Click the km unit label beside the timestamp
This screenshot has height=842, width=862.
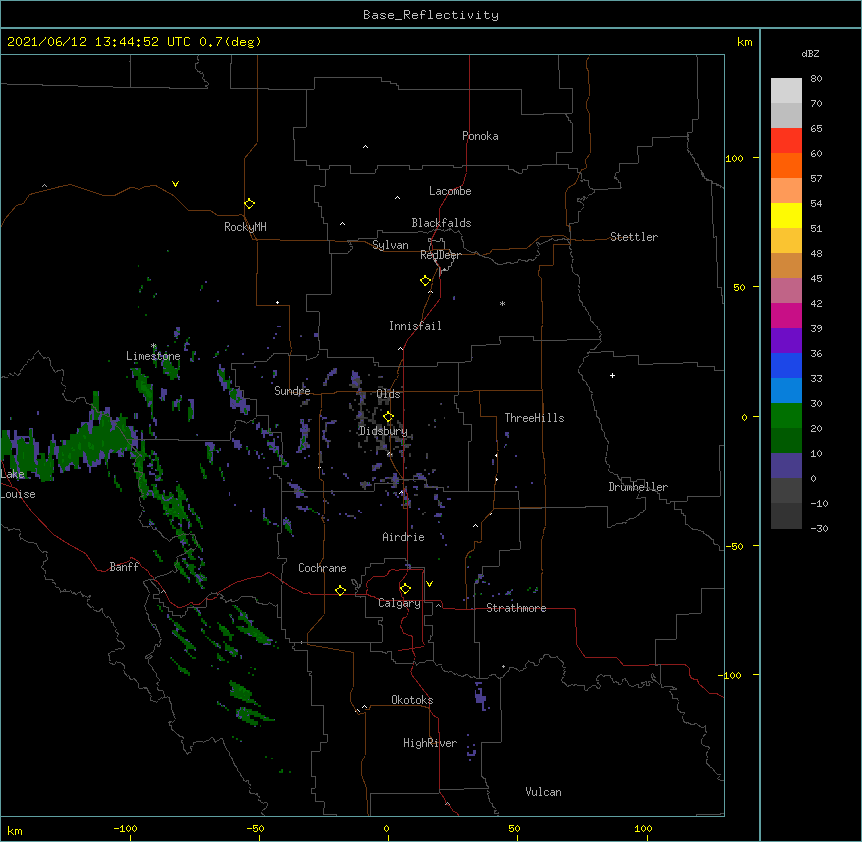(x=744, y=42)
